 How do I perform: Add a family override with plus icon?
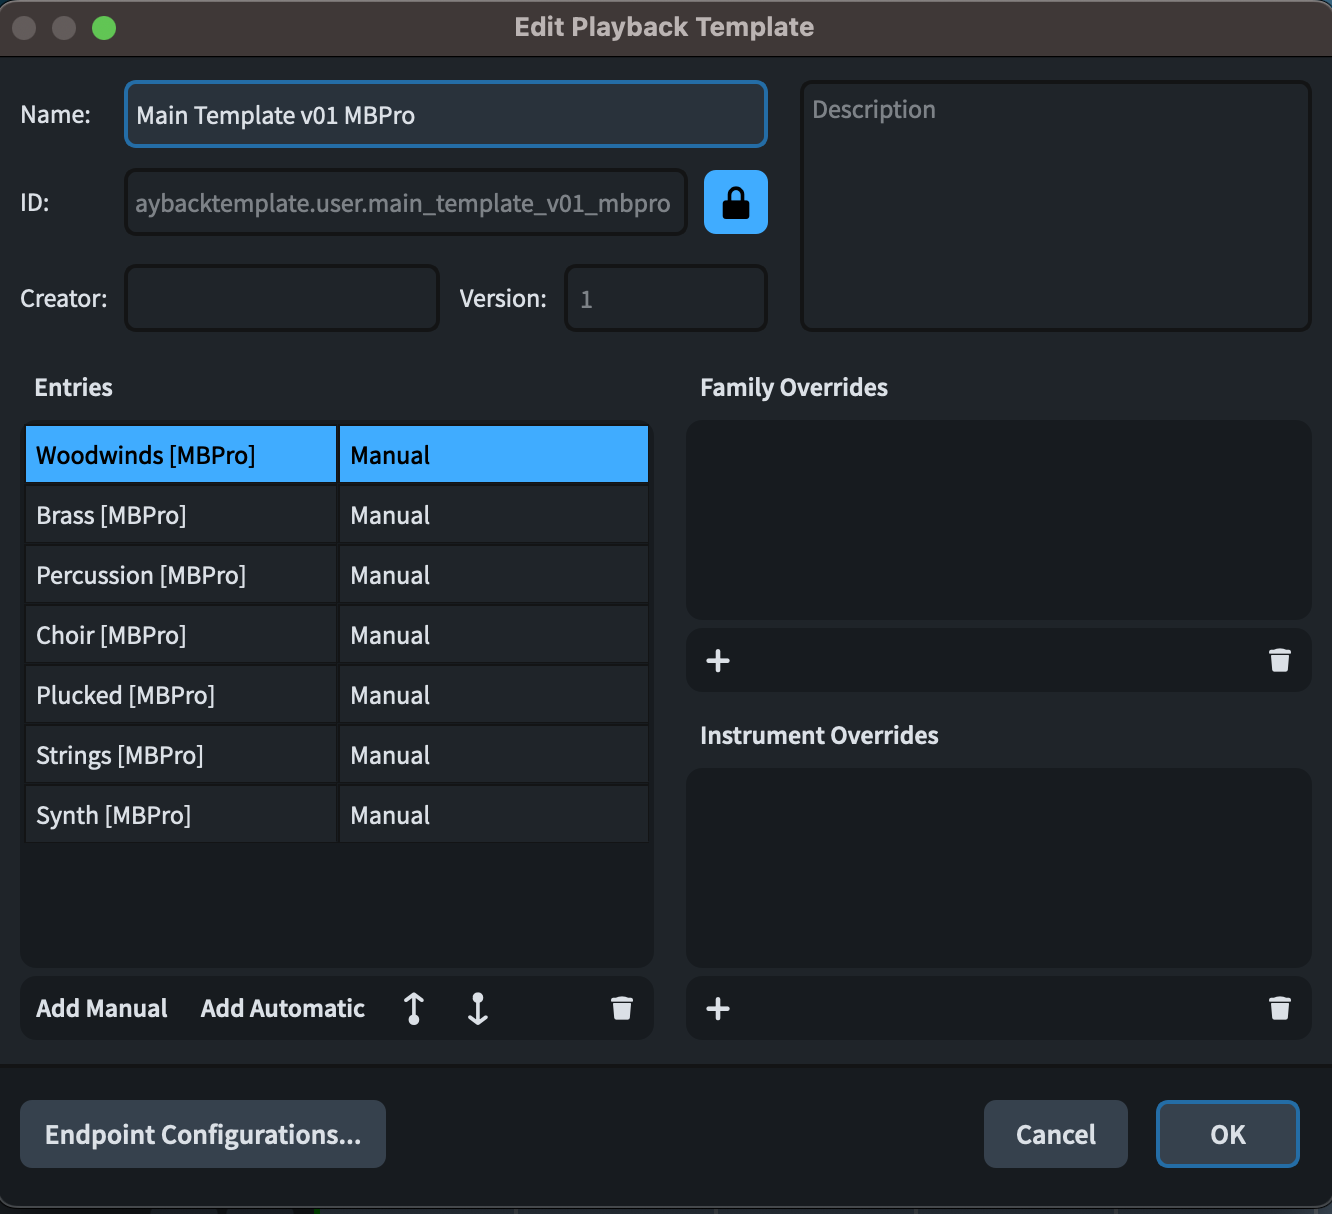[718, 660]
